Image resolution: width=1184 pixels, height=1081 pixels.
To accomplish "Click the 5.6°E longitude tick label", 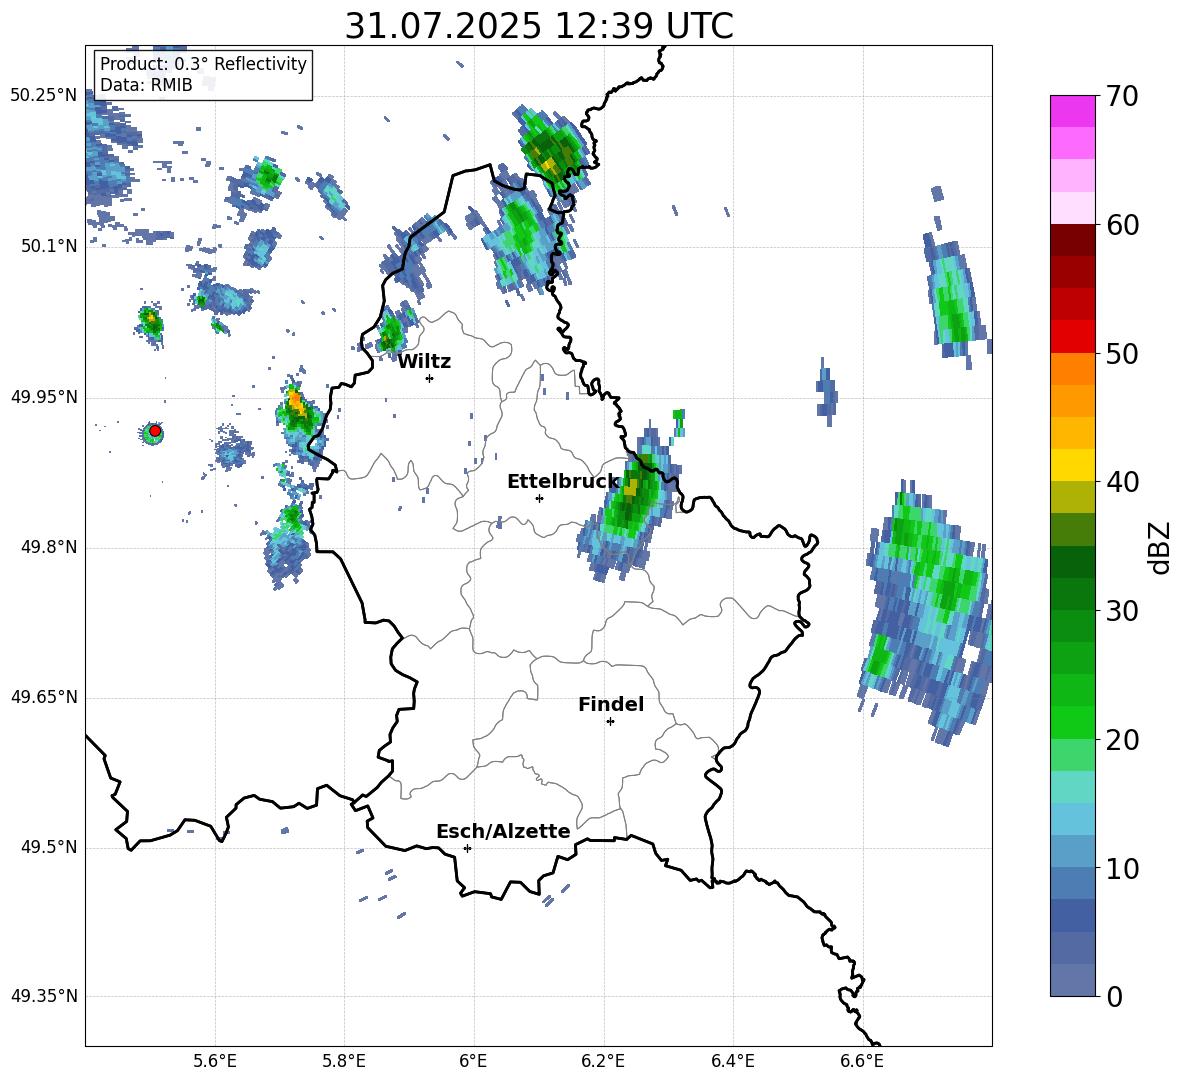I will [214, 1061].
